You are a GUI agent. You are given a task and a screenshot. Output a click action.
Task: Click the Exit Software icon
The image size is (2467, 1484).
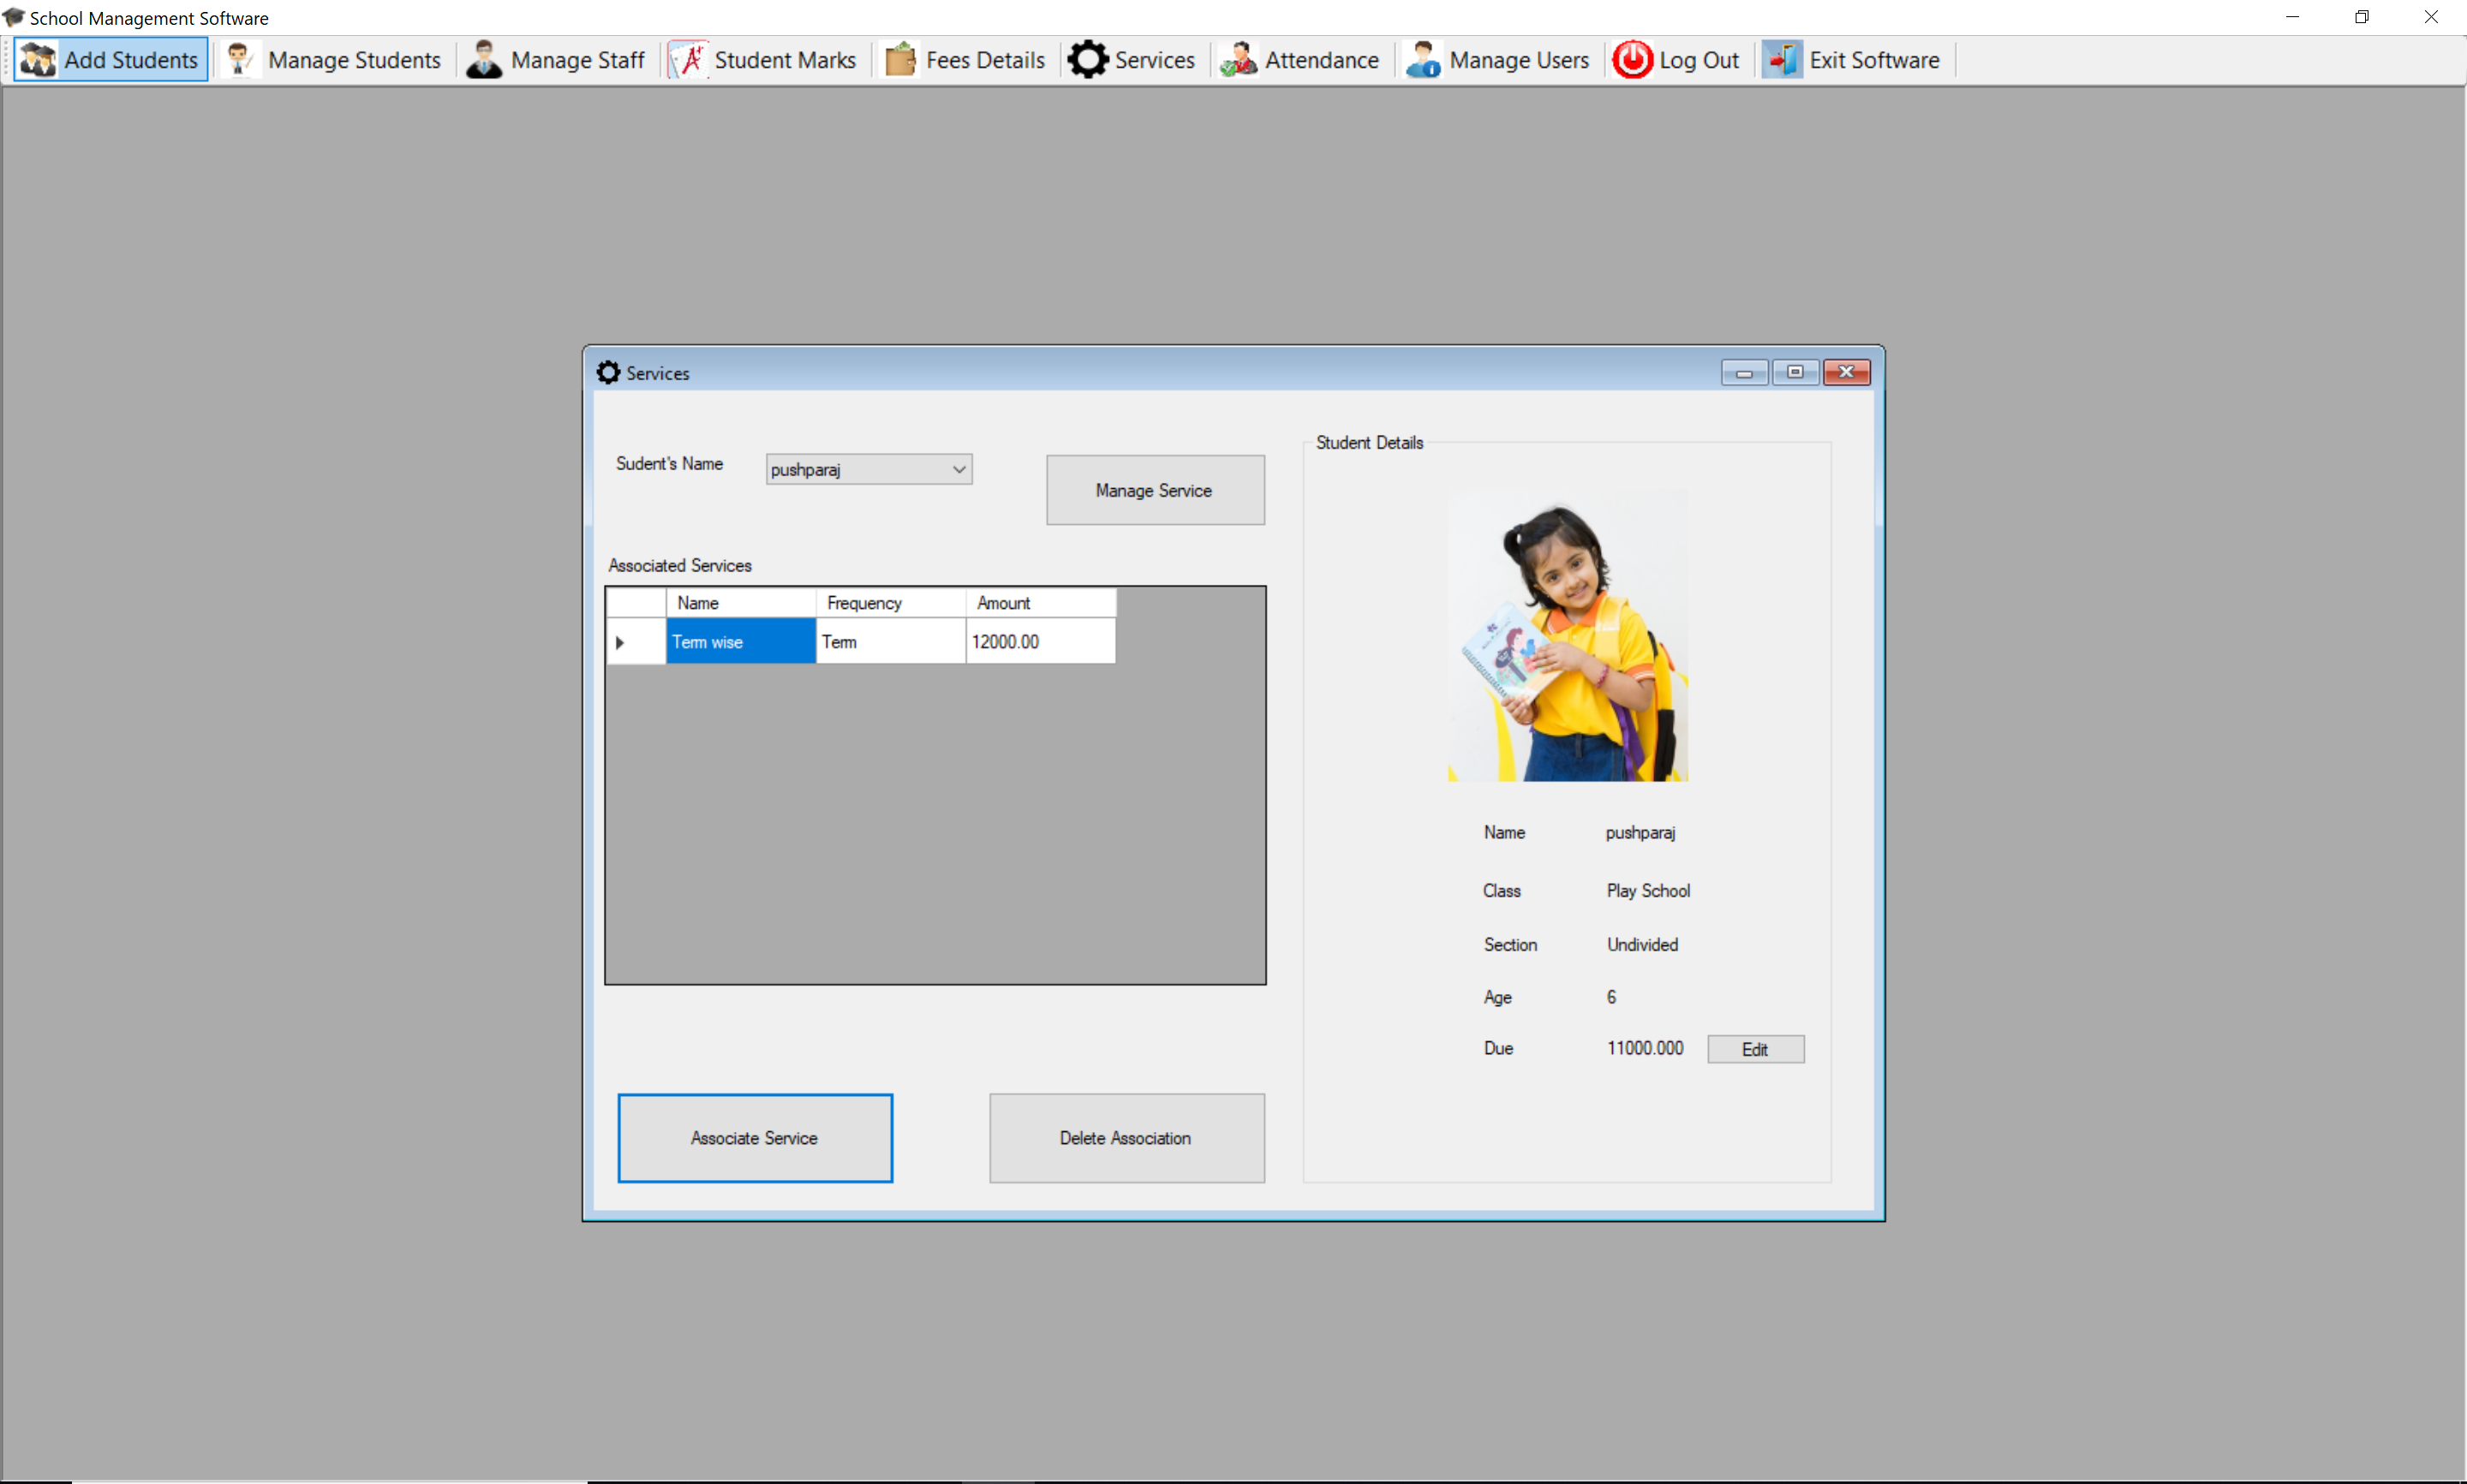point(1782,60)
